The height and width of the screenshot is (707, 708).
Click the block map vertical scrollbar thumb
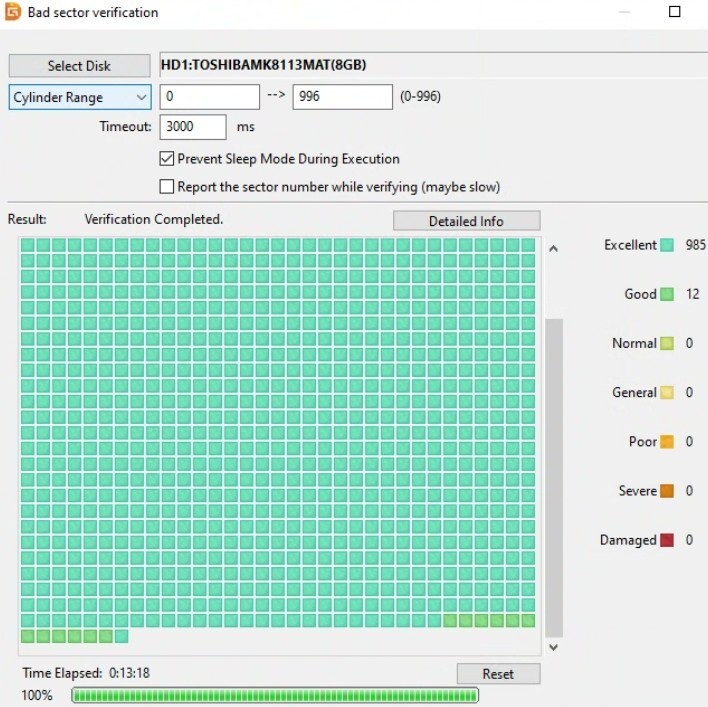554,478
